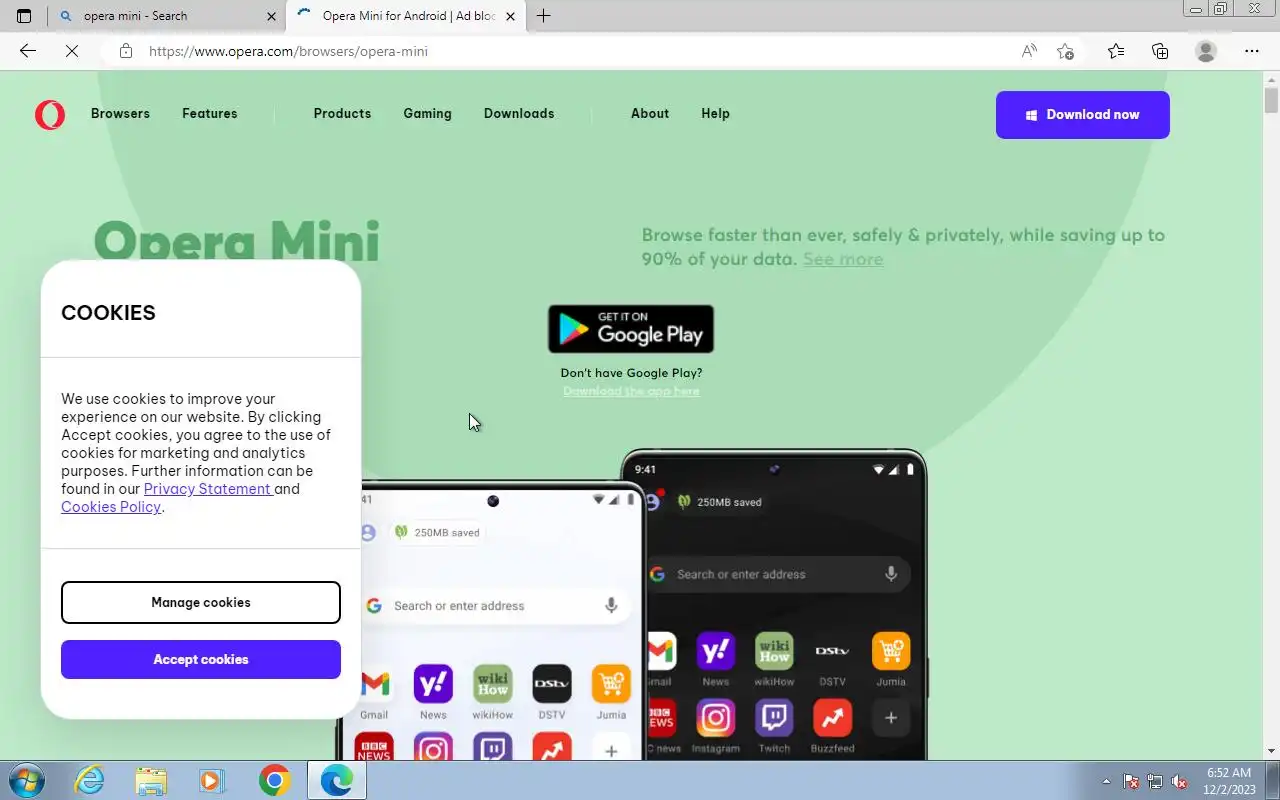Click Download the app here link
Image resolution: width=1280 pixels, height=800 pixels.
pos(631,391)
